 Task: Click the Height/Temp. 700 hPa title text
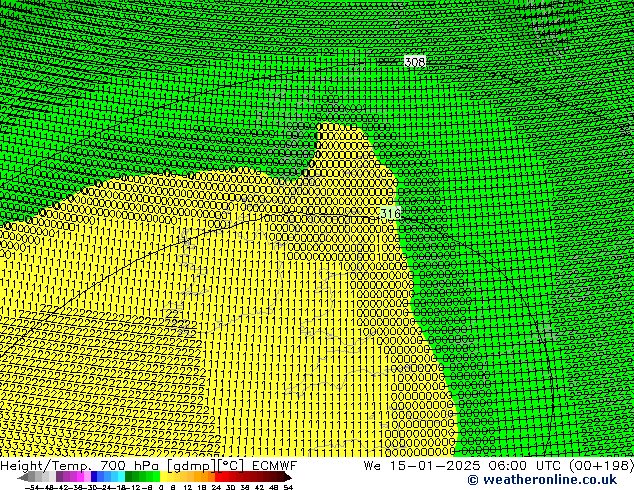tap(81, 466)
